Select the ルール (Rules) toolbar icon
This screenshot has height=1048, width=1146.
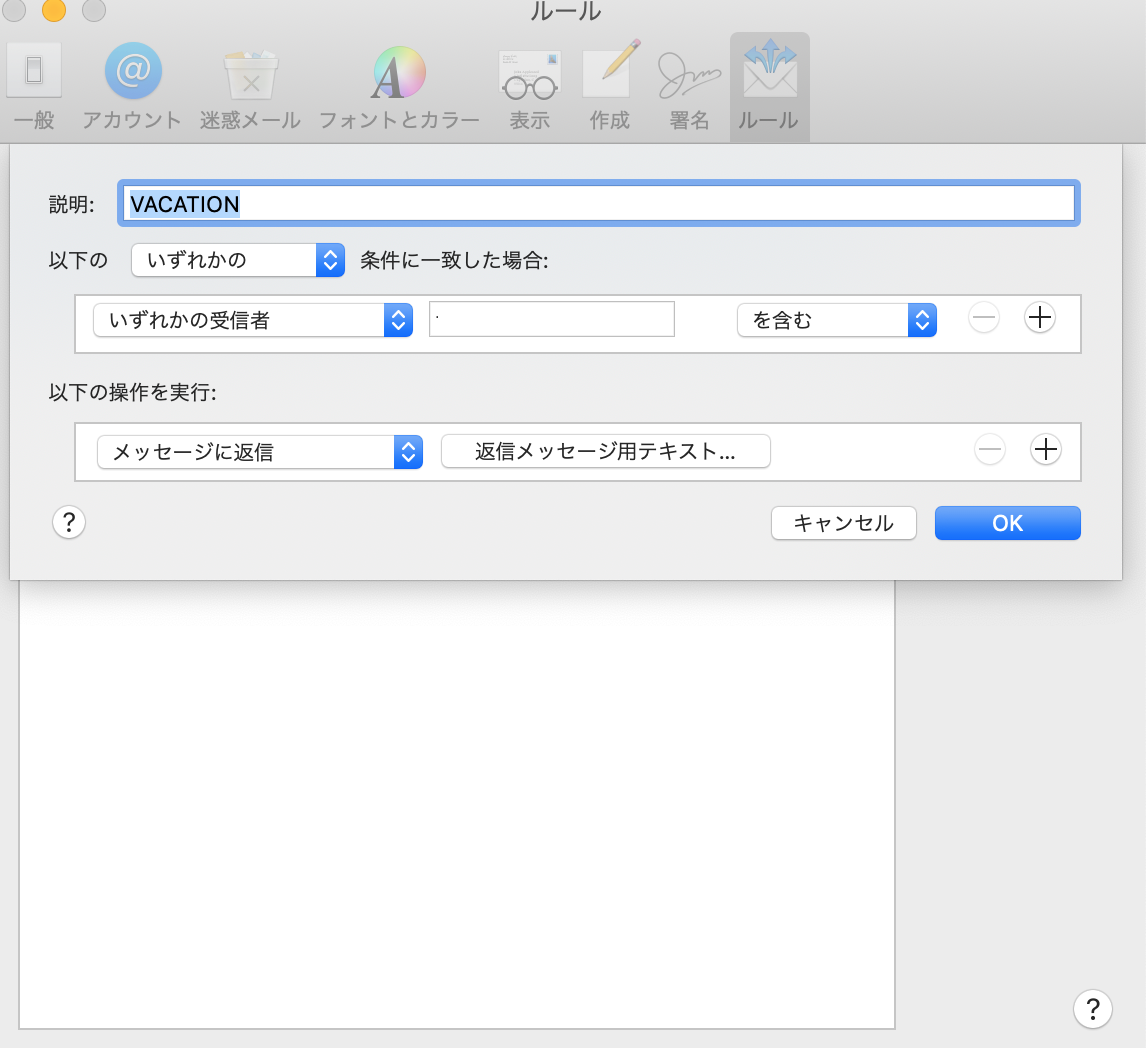[x=768, y=85]
